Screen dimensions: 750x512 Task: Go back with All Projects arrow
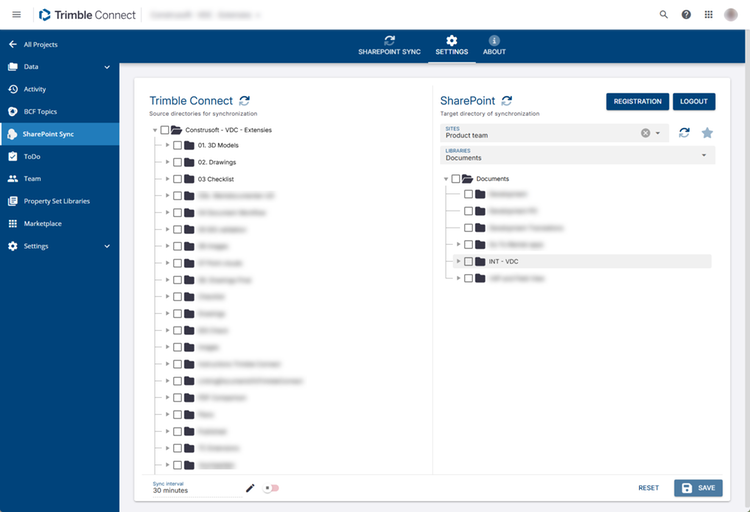(13, 44)
